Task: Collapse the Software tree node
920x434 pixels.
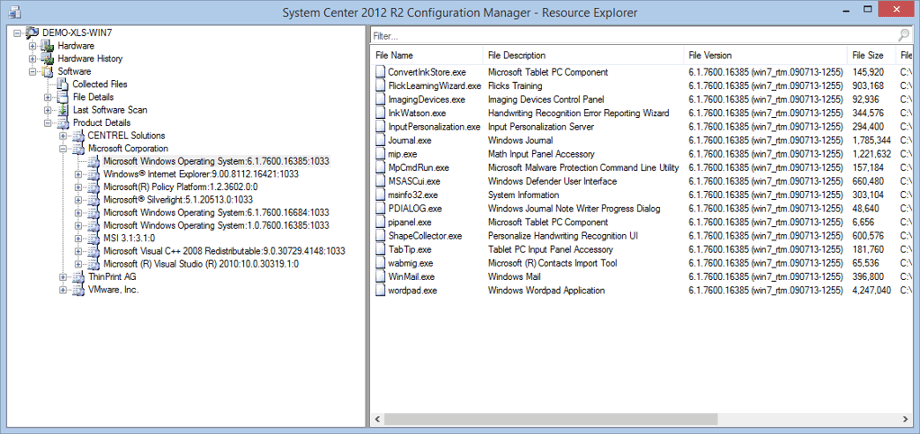Action: click(x=32, y=72)
